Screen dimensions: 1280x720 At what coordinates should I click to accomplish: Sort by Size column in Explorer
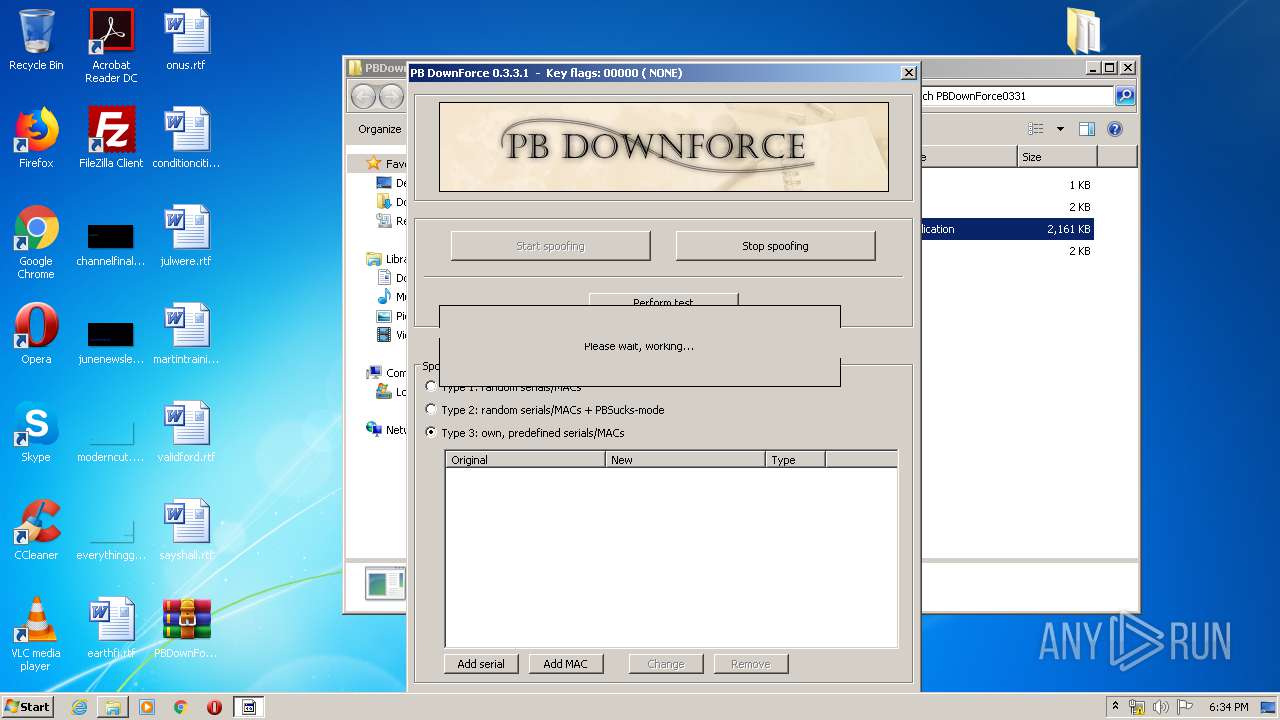click(1057, 157)
